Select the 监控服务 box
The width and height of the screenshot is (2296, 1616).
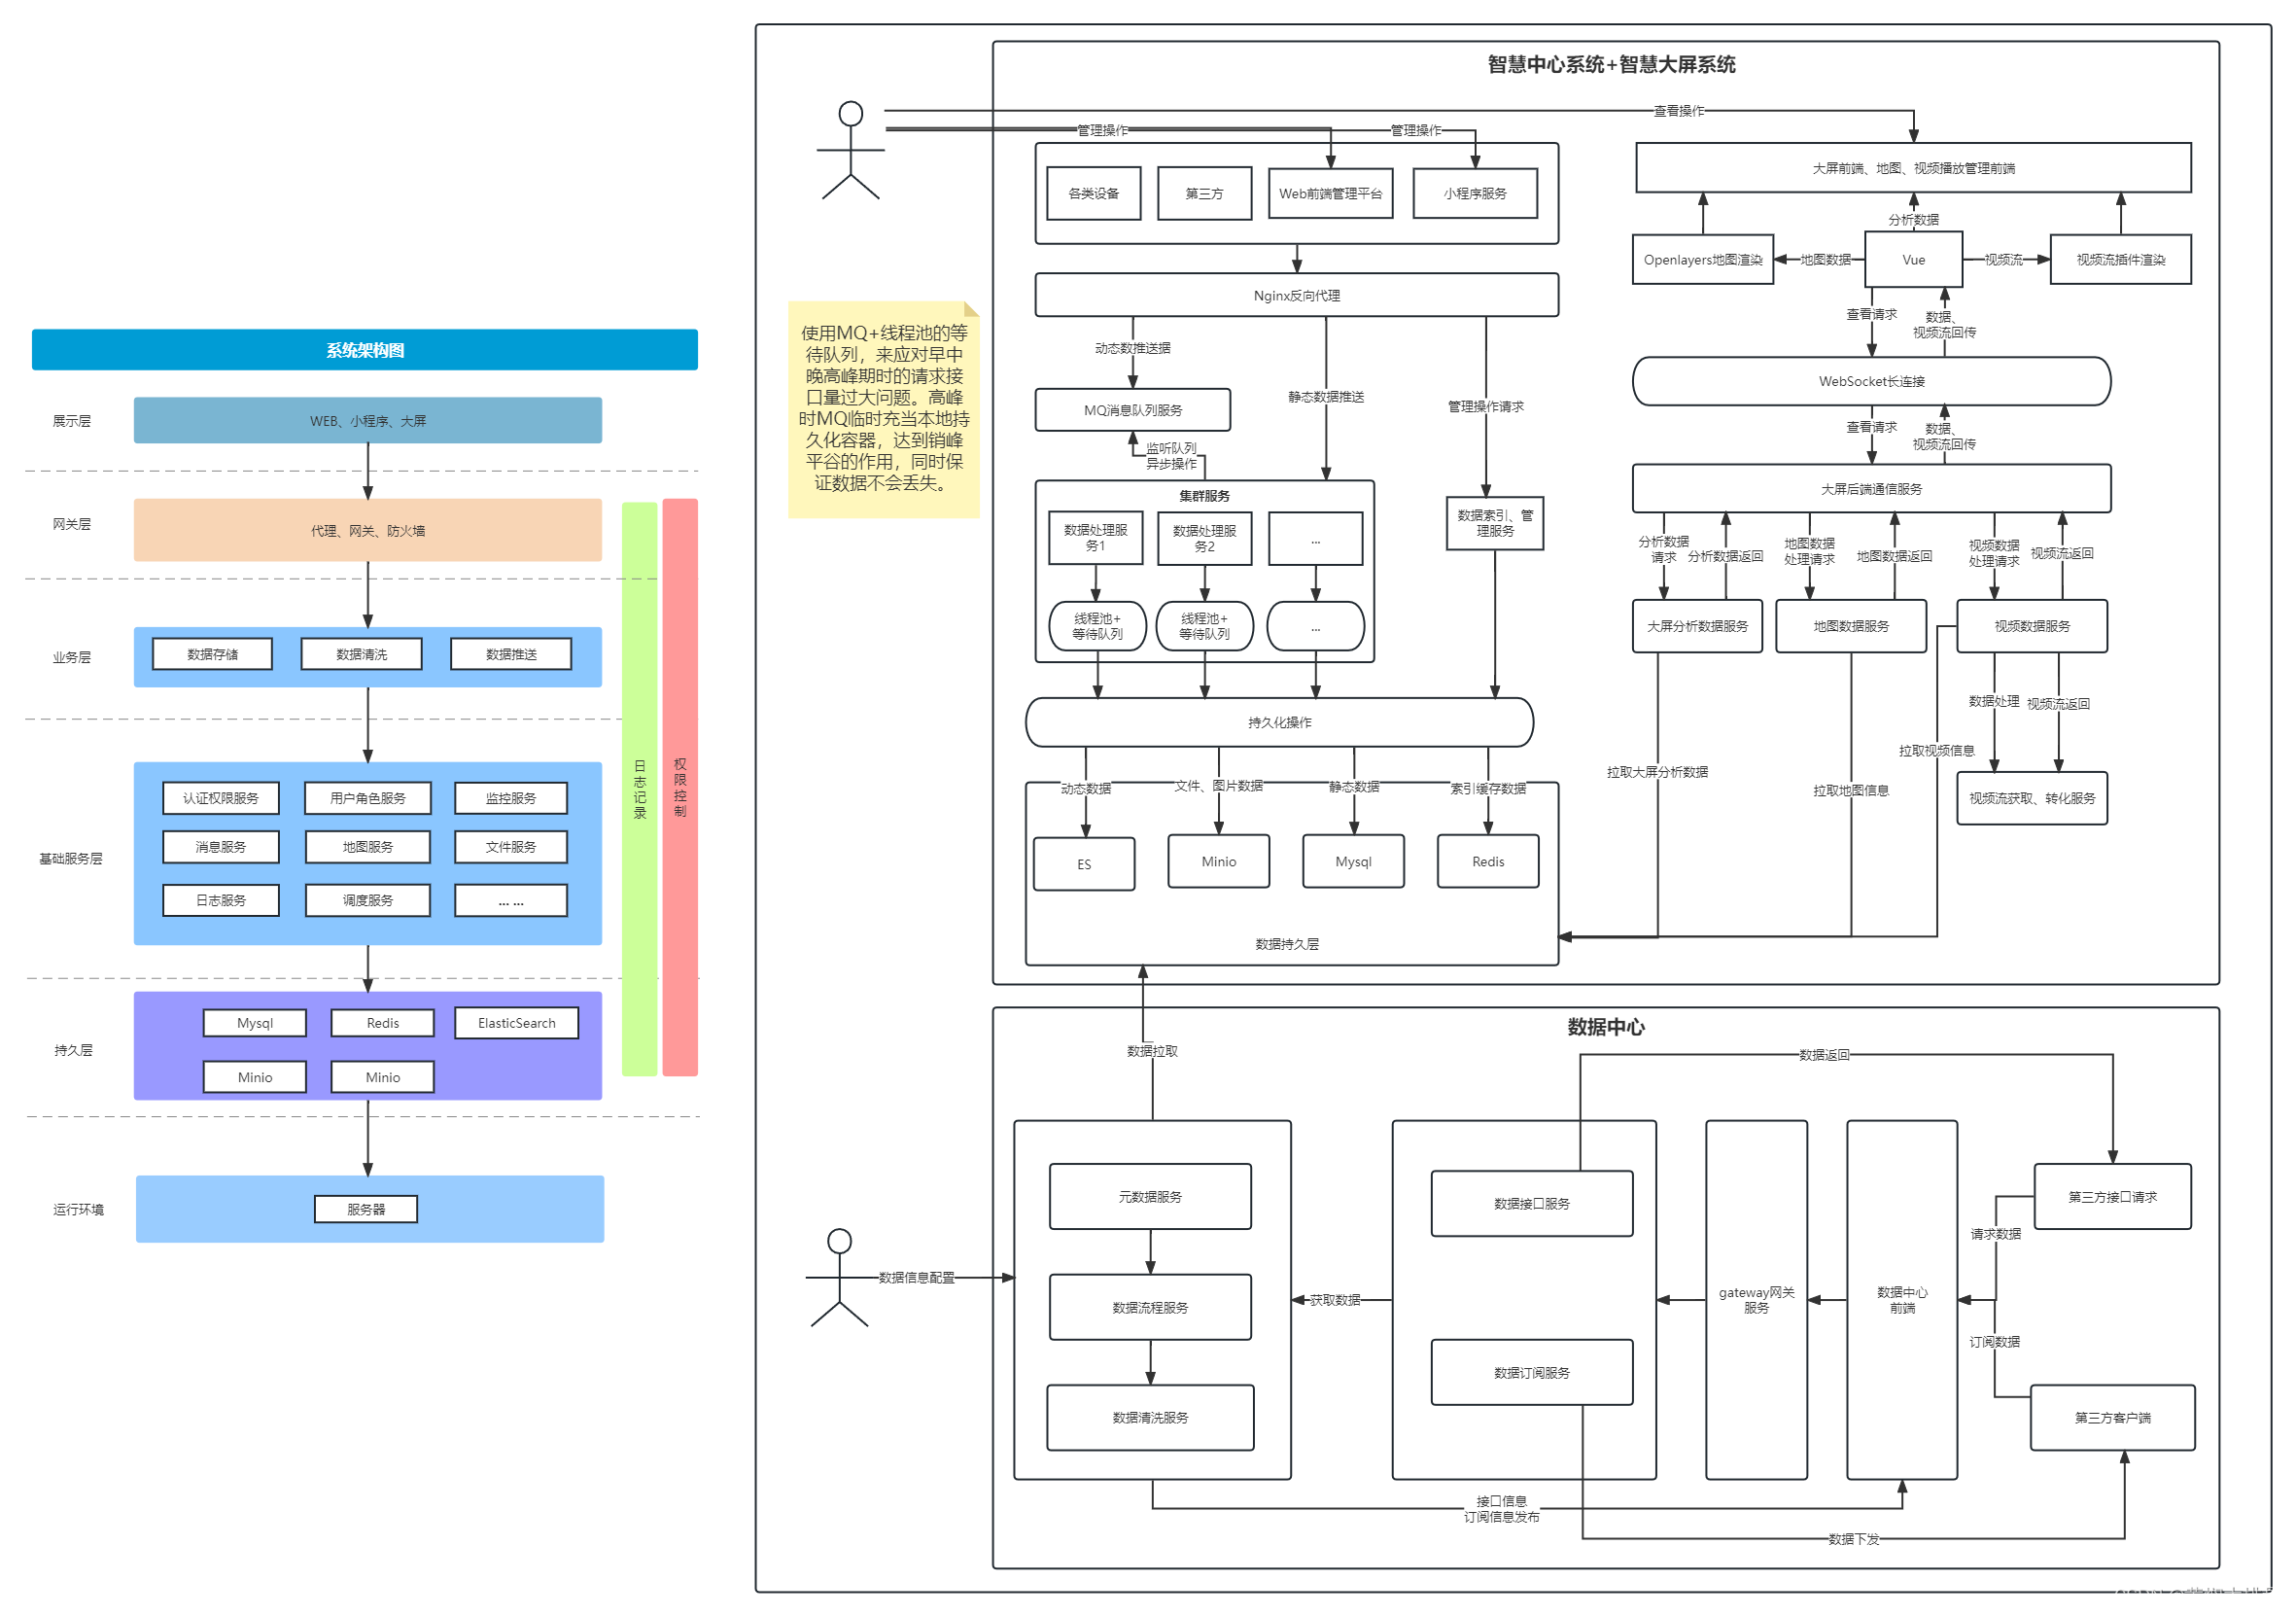click(x=511, y=798)
